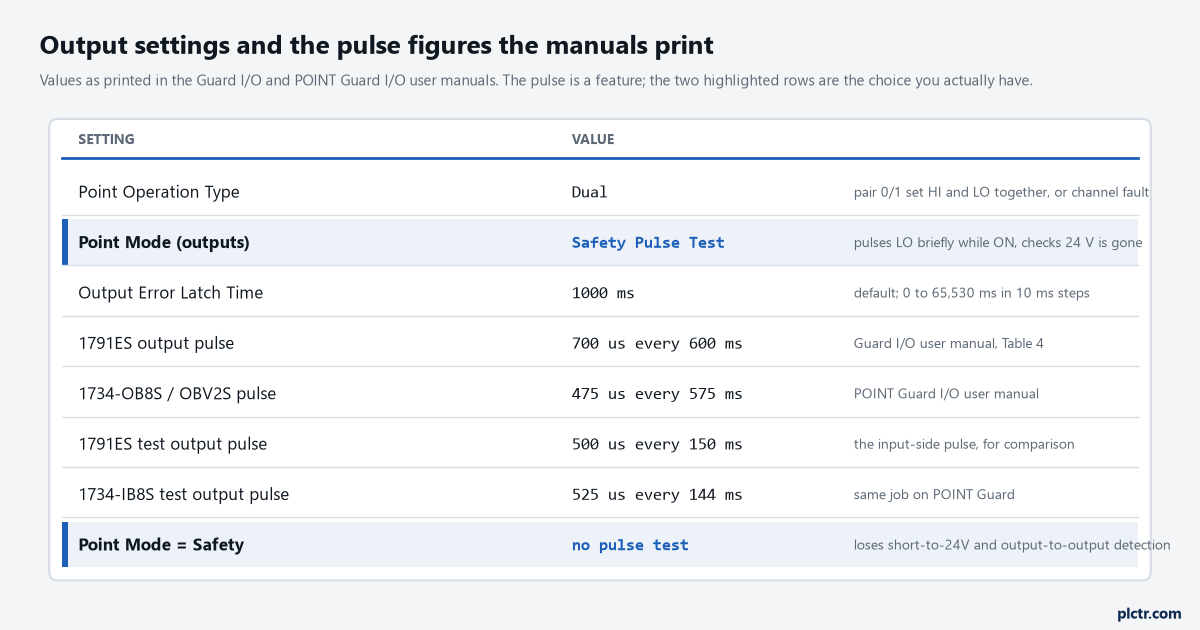Click the 'Dual' value
Viewport: 1200px width, 630px height.
pyautogui.click(x=590, y=192)
